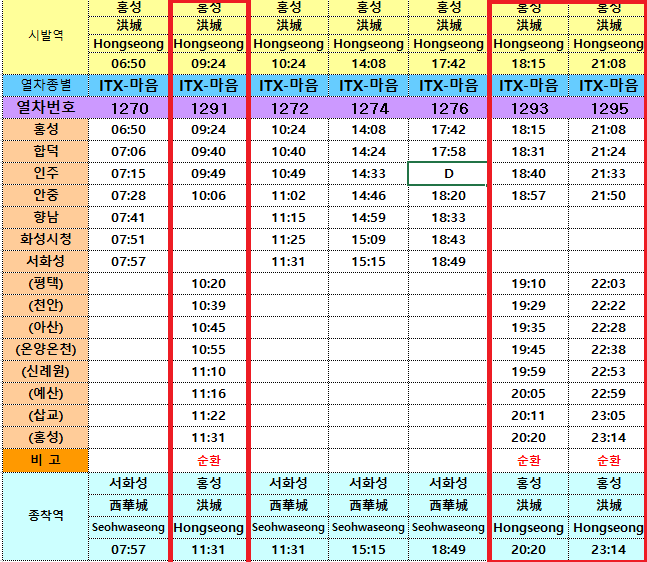Viewport: 647px width, 562px height.
Task: Click the 22:03 time cell
Action: tap(609, 283)
